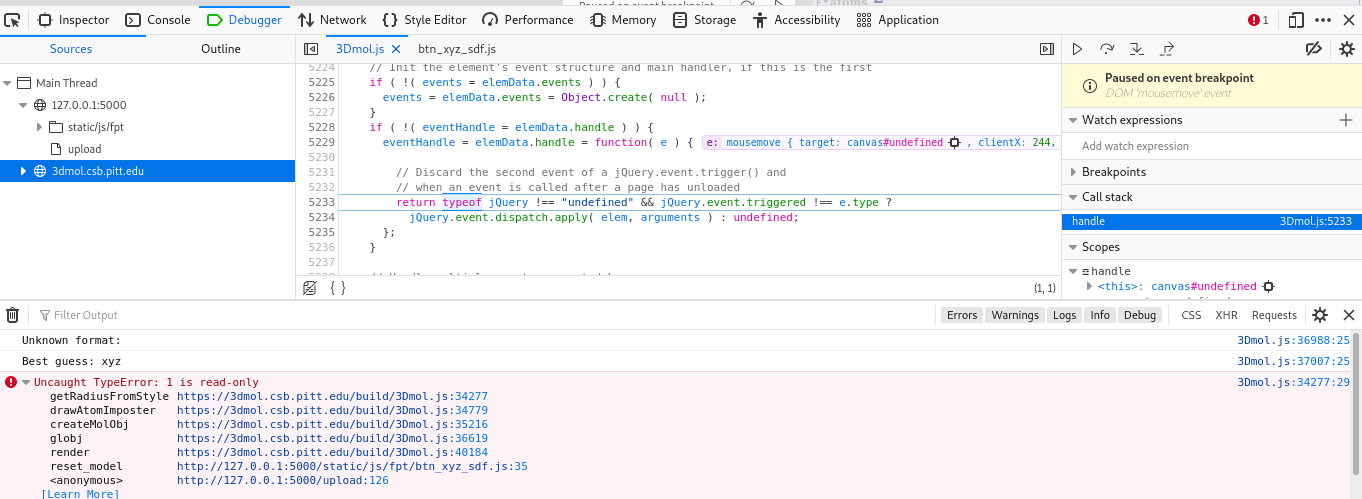Image resolution: width=1362 pixels, height=499 pixels.
Task: Toggle the sources list pane icon
Action: 311,49
